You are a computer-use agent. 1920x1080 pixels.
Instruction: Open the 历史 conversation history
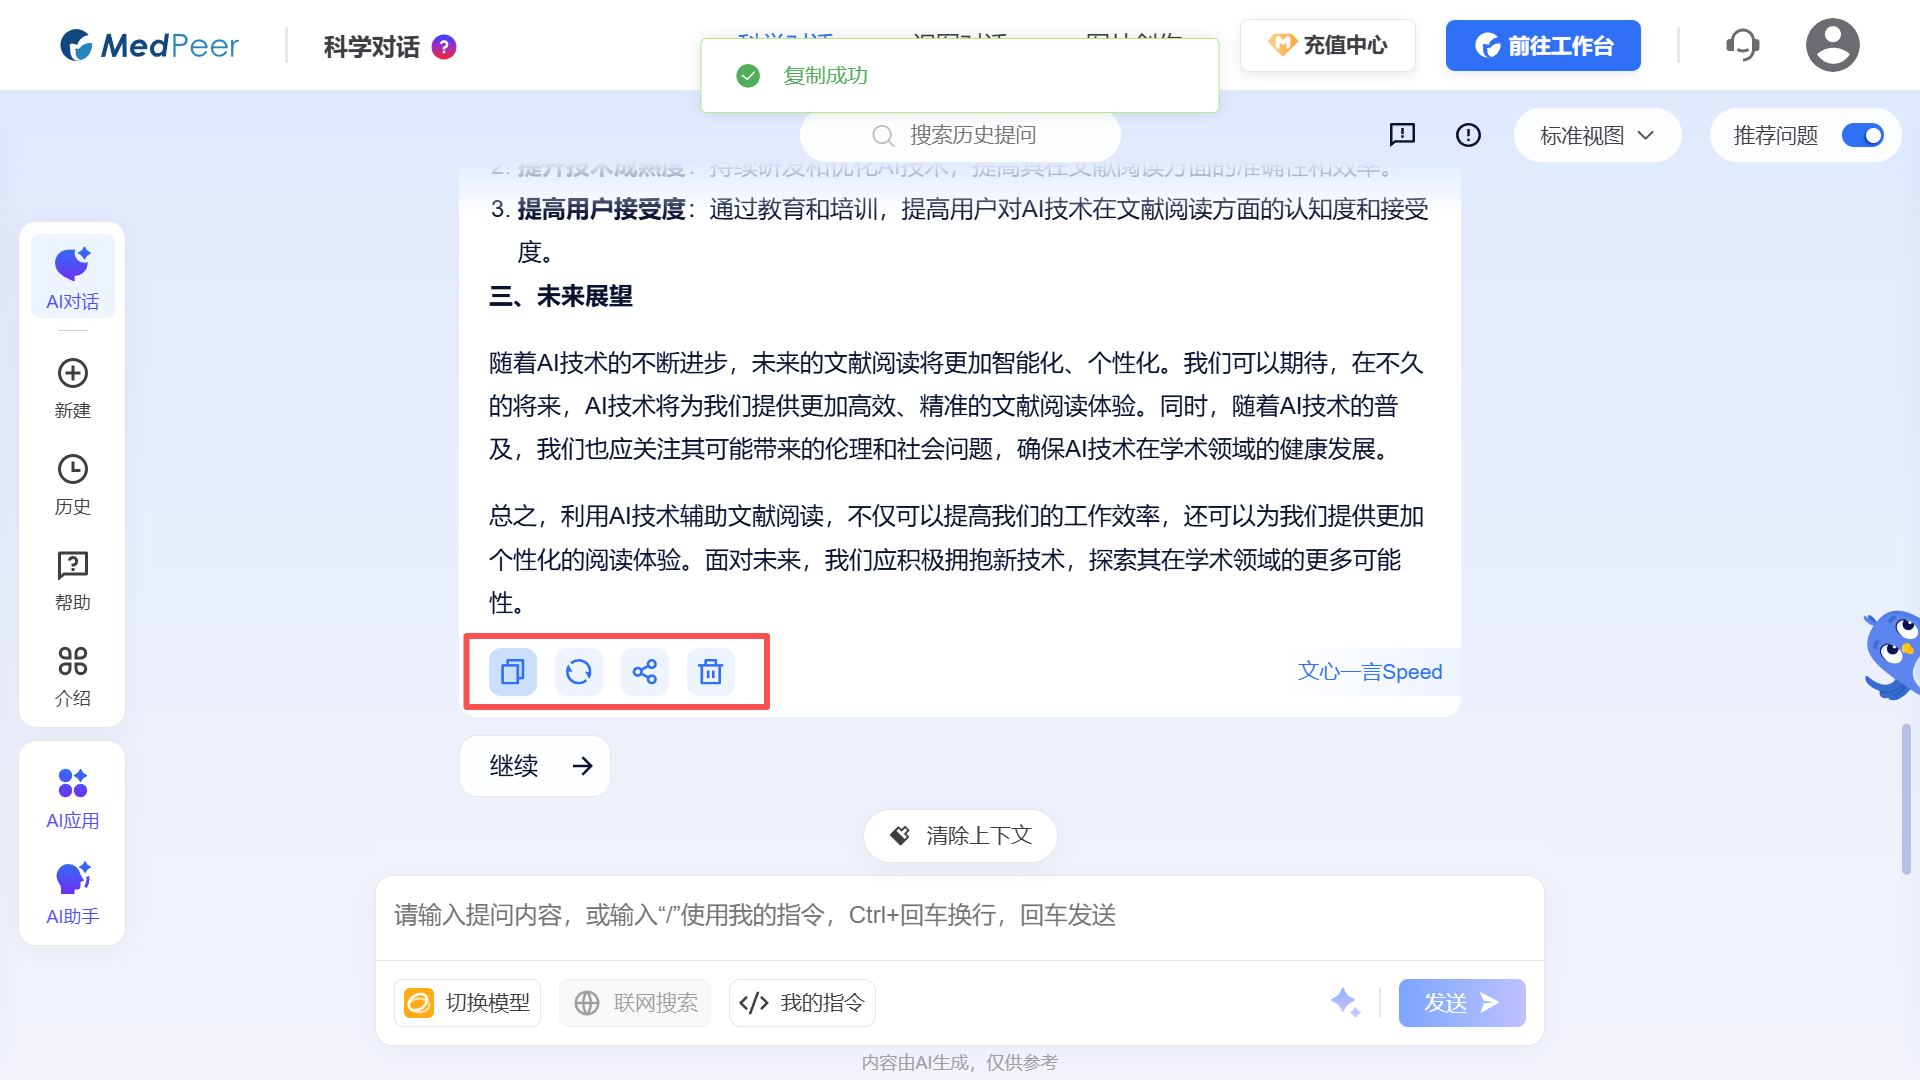[x=71, y=481]
